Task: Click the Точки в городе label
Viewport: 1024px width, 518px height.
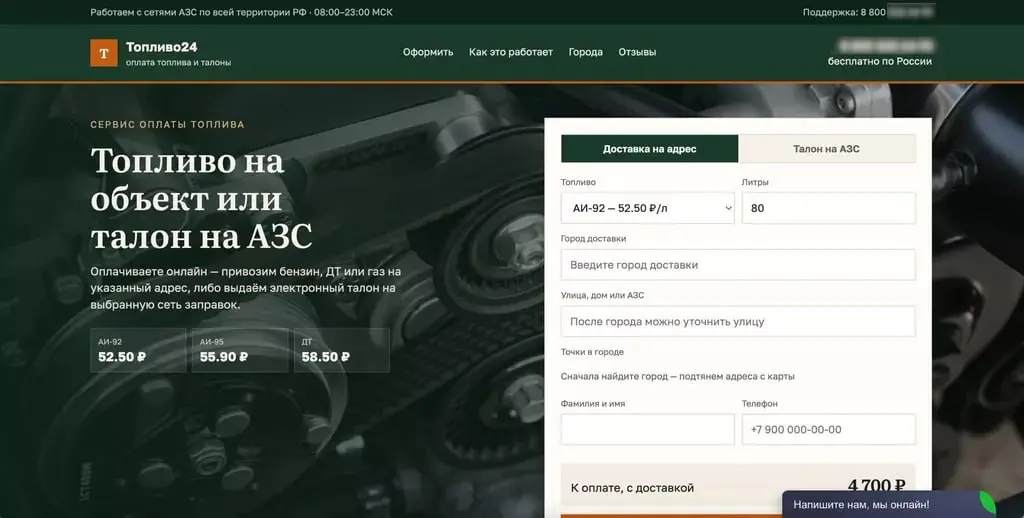Action: (x=592, y=352)
